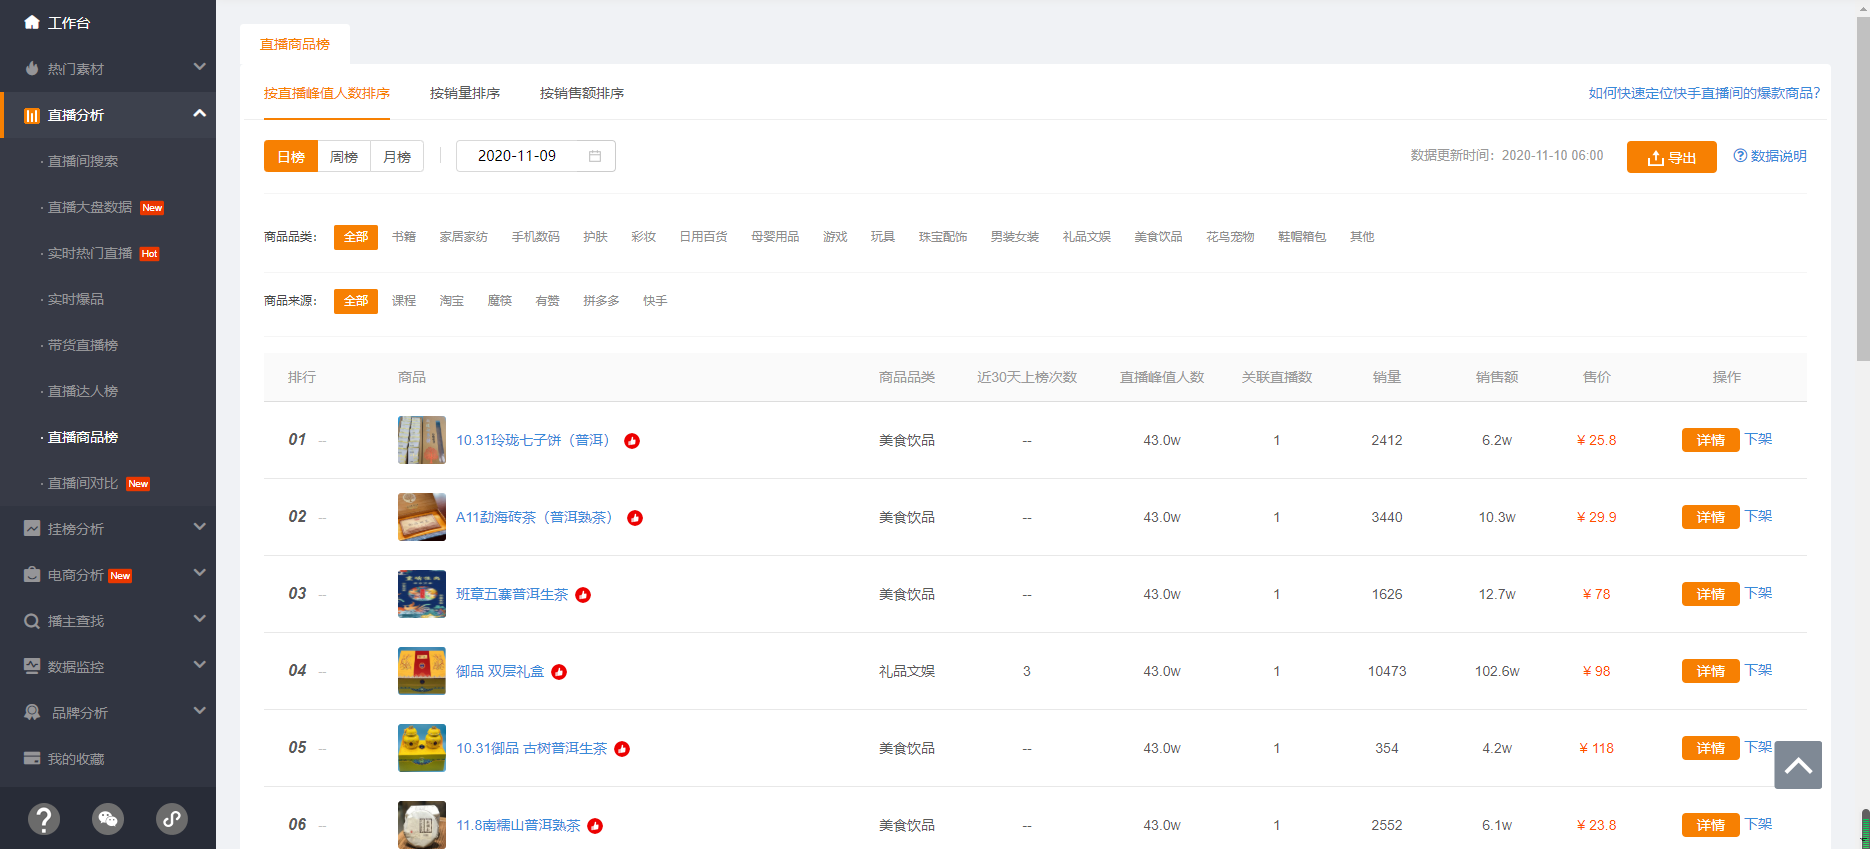Click the 数据监控 monitor icon
Image resolution: width=1870 pixels, height=849 pixels.
click(32, 666)
